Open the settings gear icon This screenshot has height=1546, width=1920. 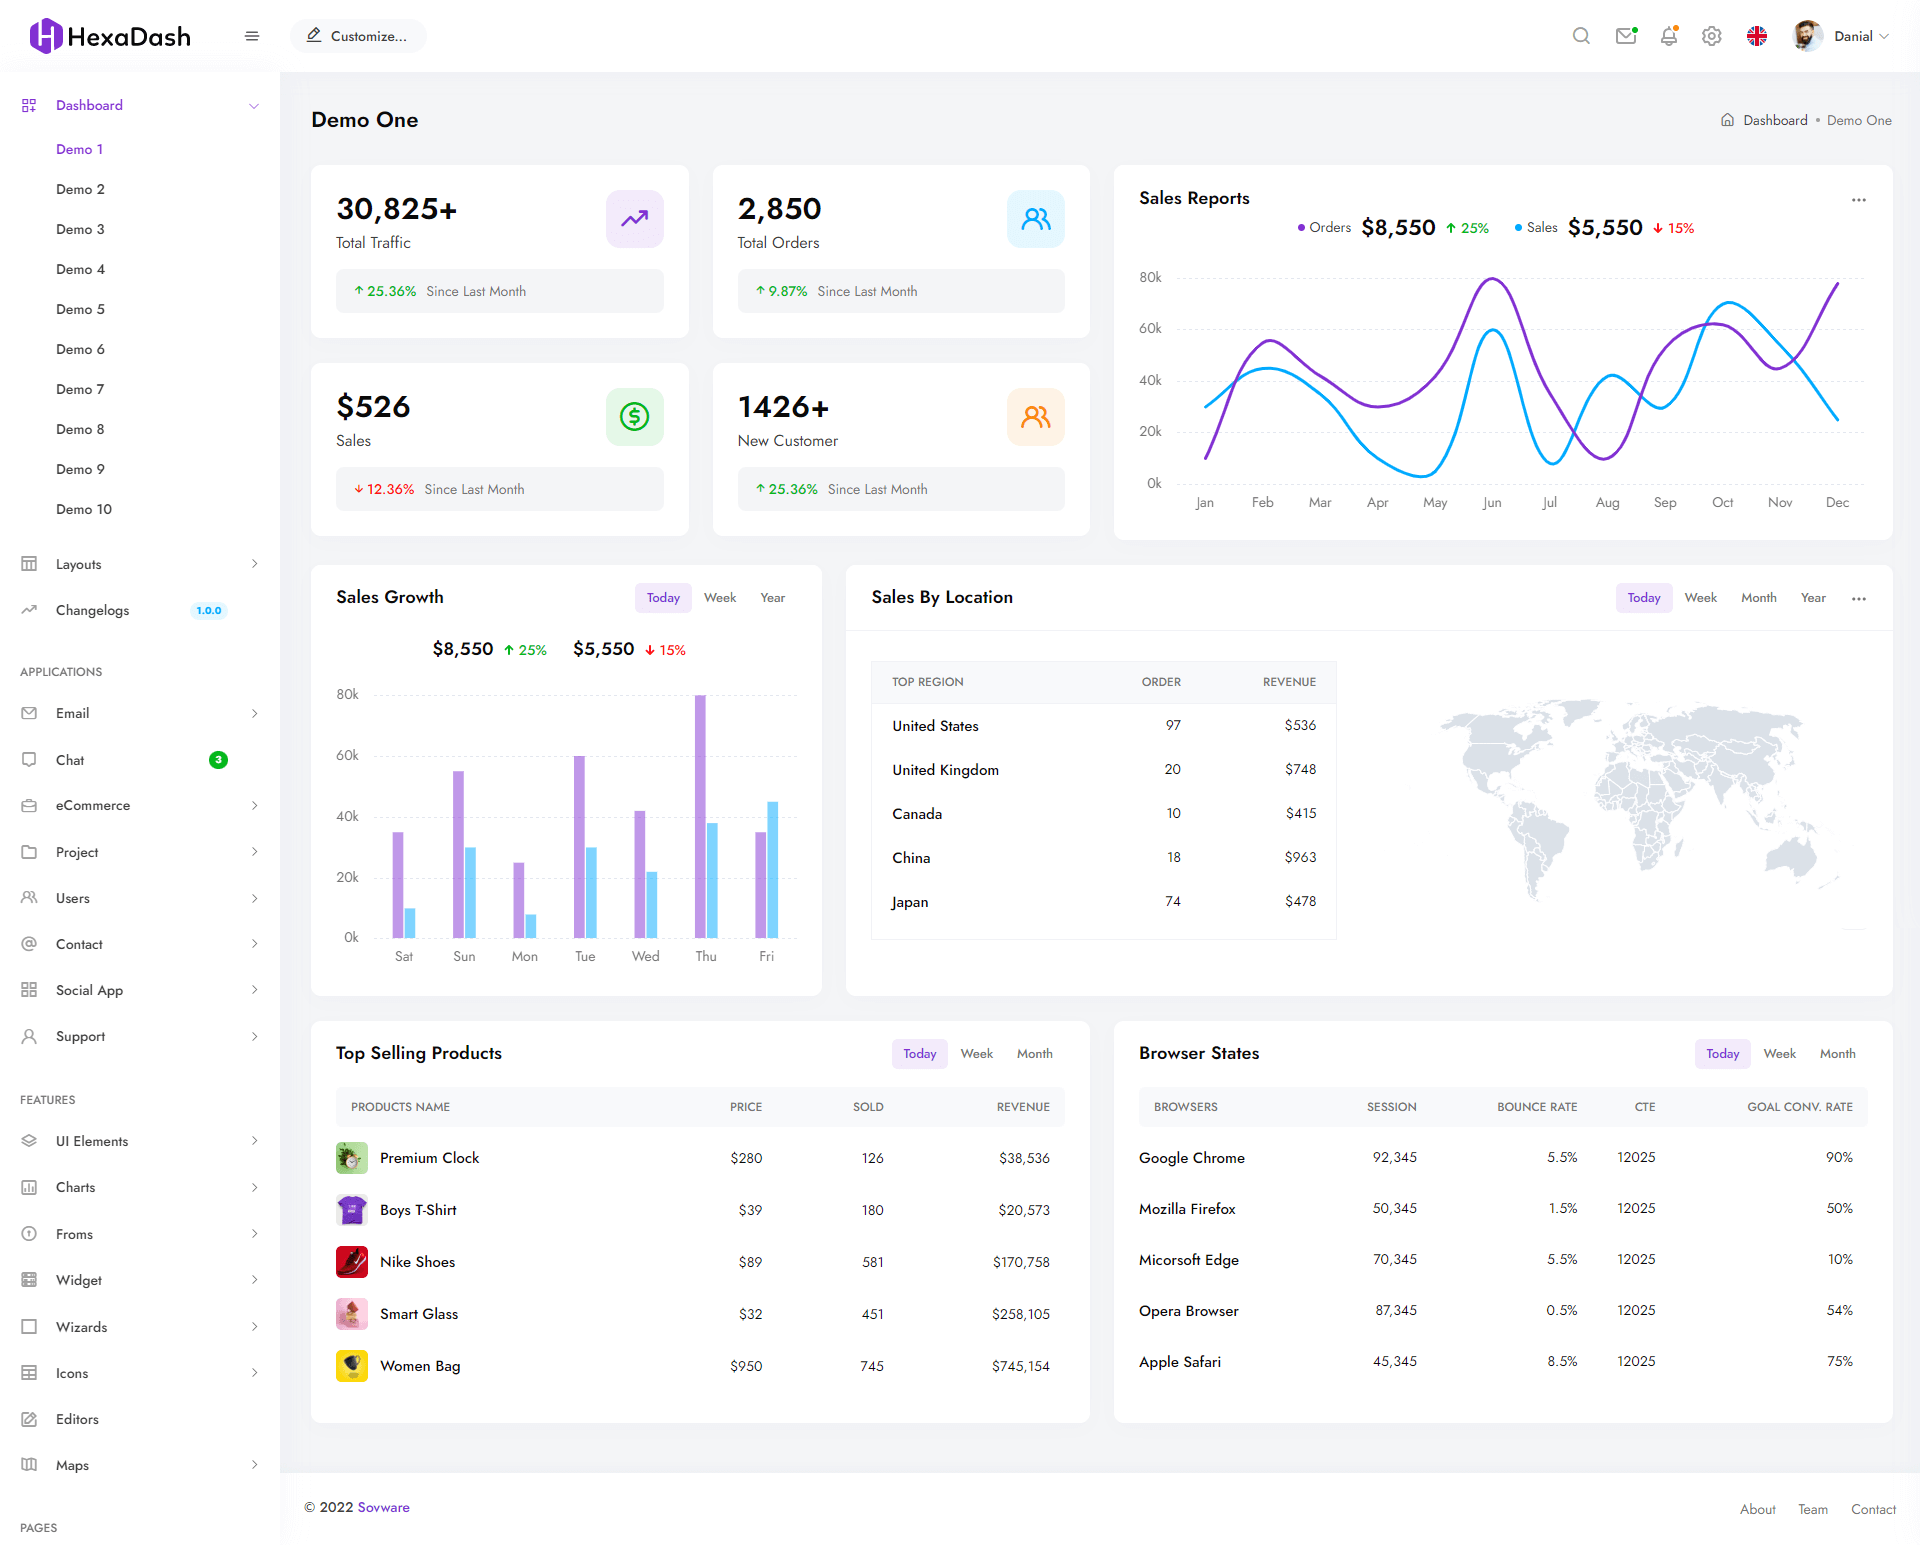(1711, 36)
